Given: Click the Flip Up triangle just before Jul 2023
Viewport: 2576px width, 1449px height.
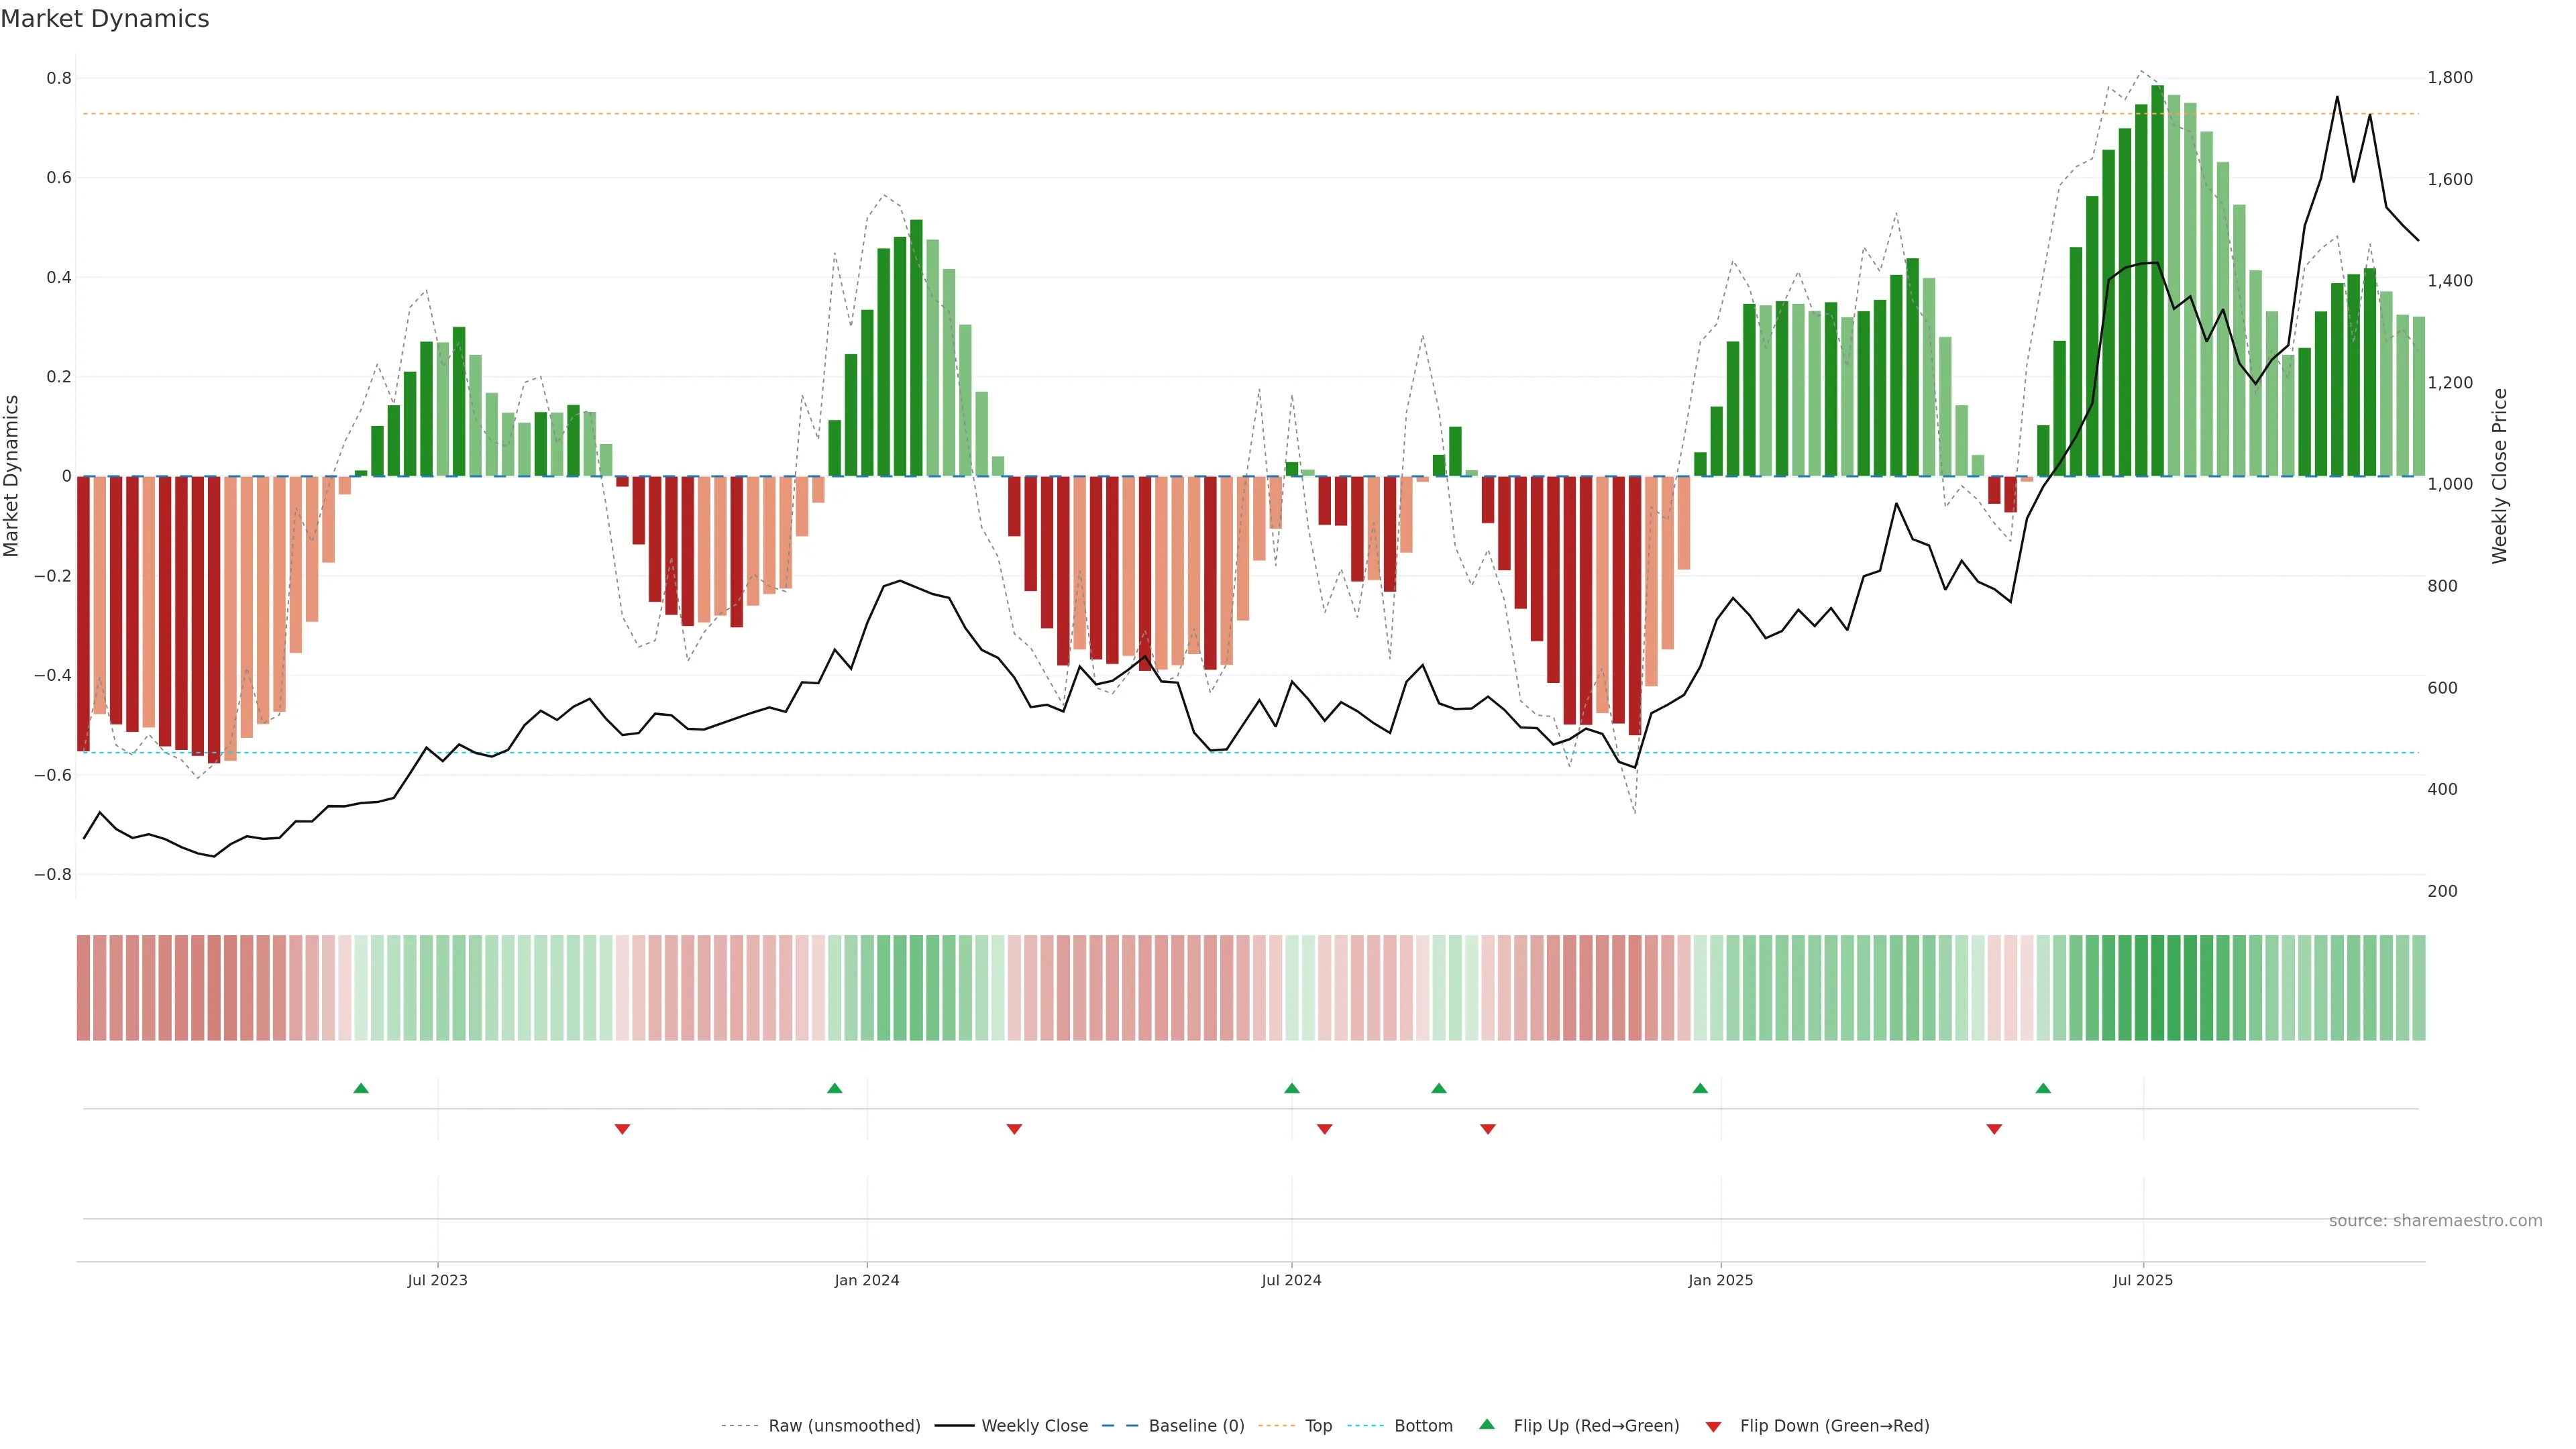Looking at the screenshot, I should coord(361,1088).
